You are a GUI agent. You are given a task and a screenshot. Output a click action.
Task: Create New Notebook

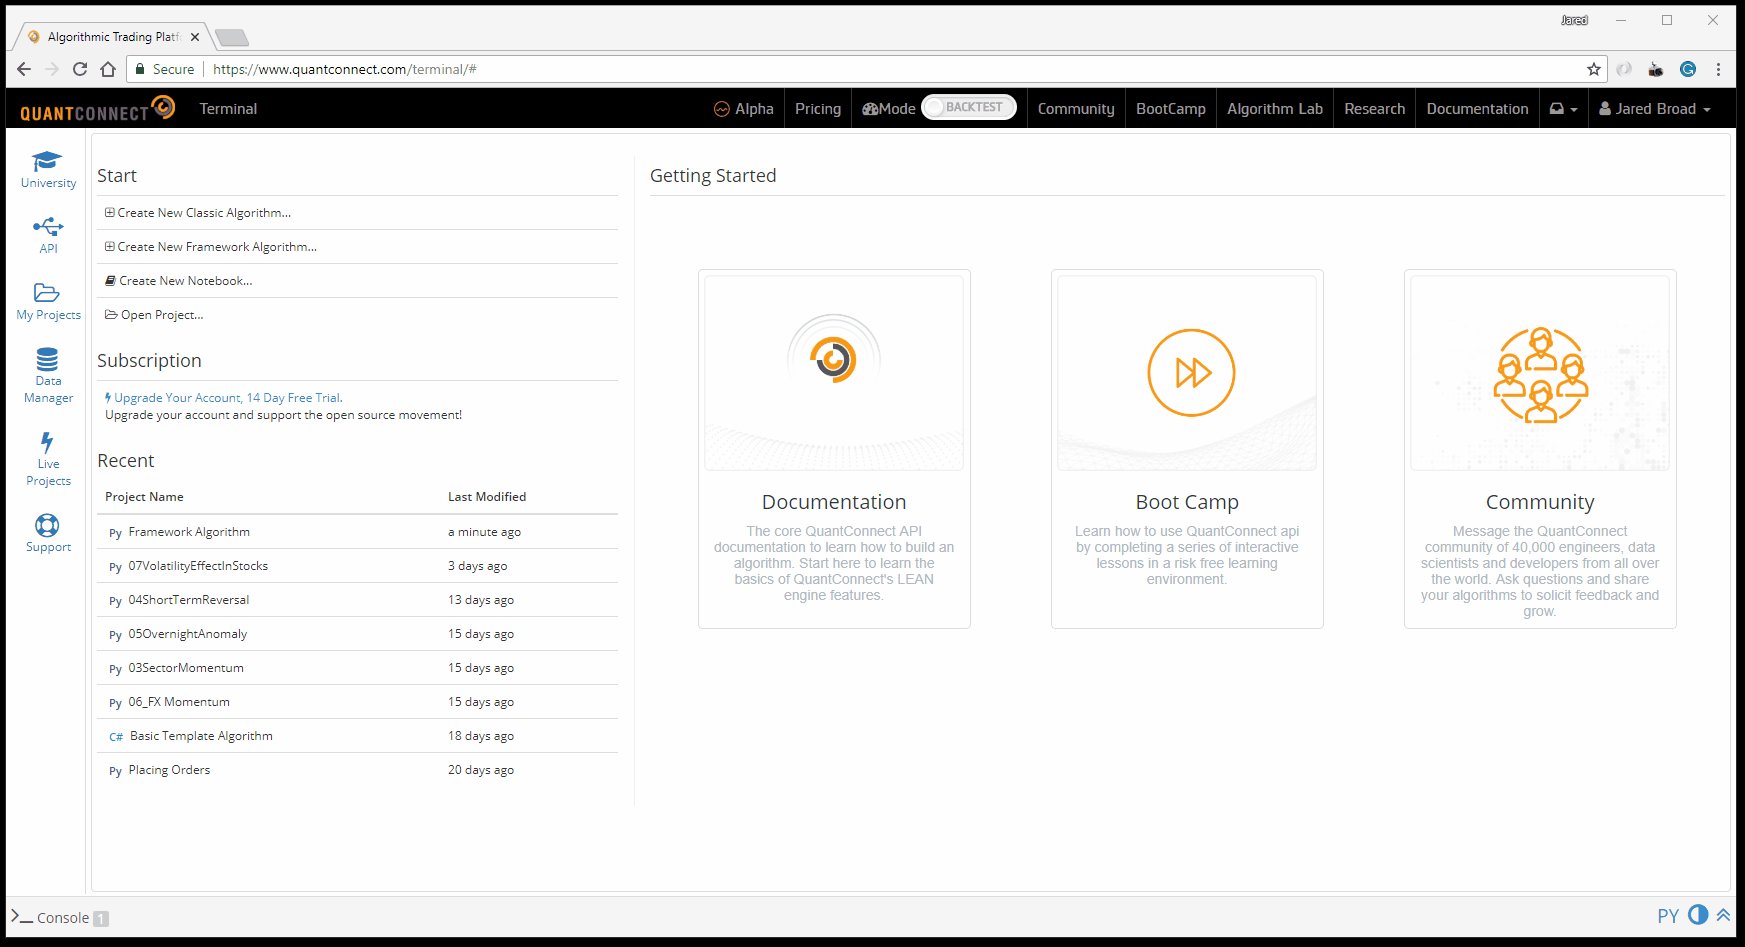179,281
